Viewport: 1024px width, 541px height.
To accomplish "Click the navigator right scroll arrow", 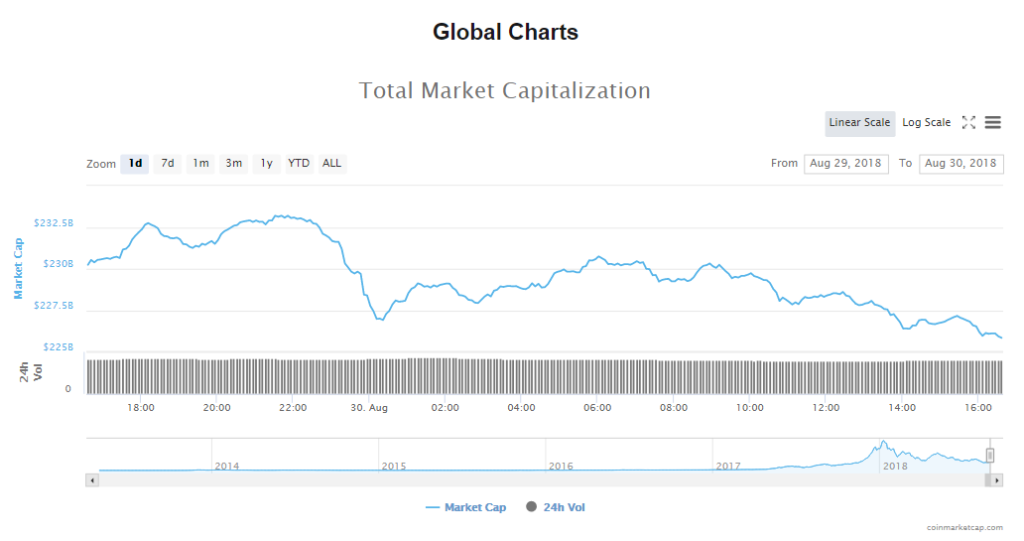I will click(997, 480).
